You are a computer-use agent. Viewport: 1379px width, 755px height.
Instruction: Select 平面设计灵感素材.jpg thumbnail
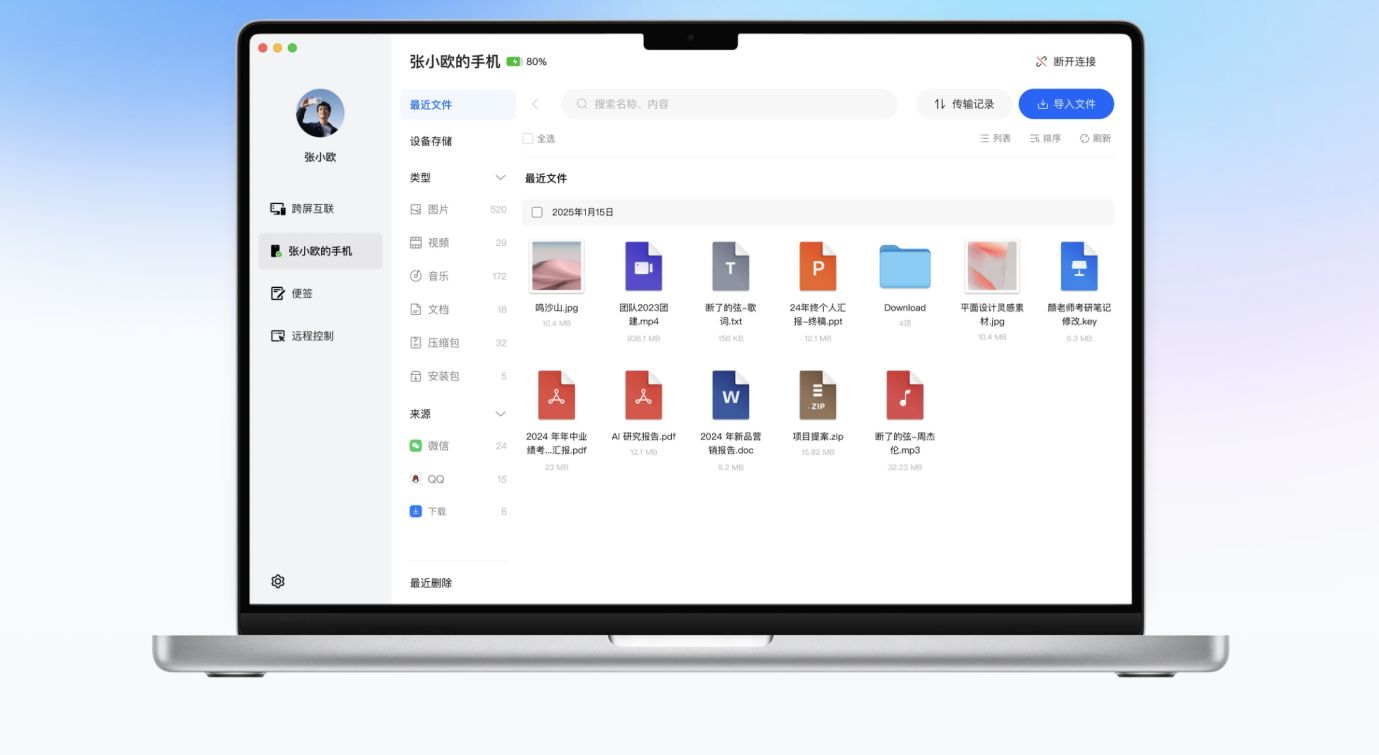992,266
